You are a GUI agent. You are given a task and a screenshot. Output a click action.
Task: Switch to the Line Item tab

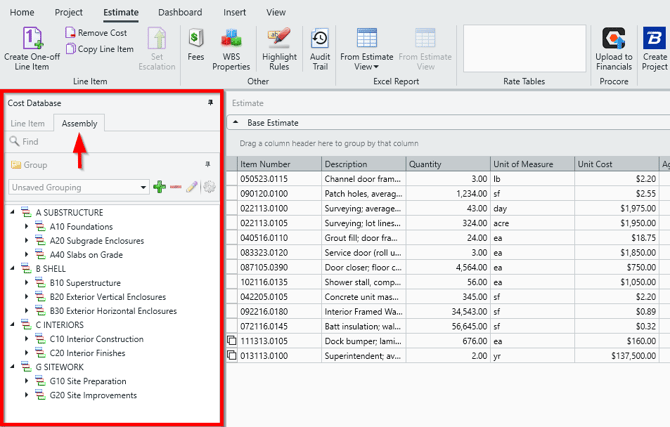[x=28, y=124]
